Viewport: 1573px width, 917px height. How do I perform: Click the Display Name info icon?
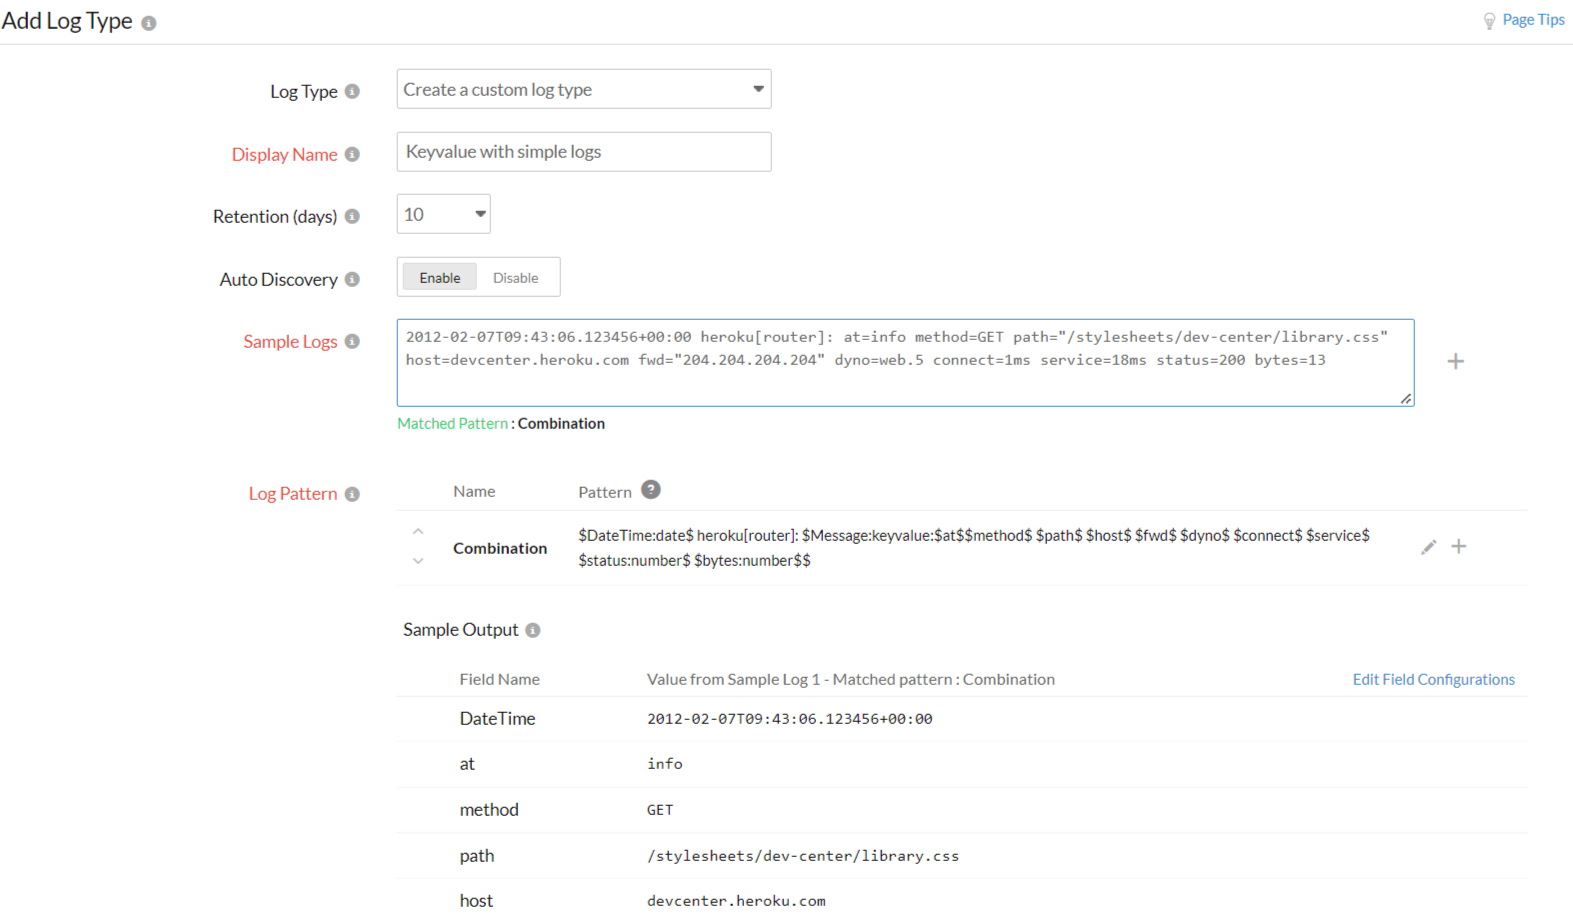352,154
